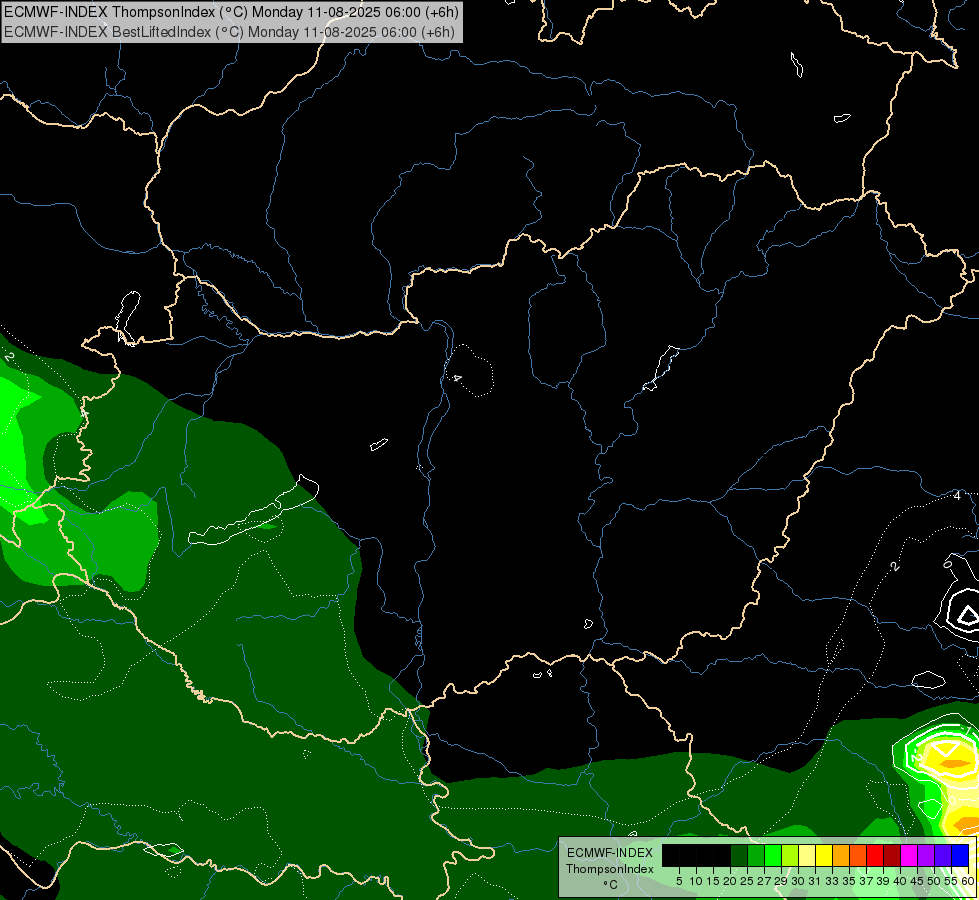Select the yellow 31–33 legend swatch

tap(824, 856)
